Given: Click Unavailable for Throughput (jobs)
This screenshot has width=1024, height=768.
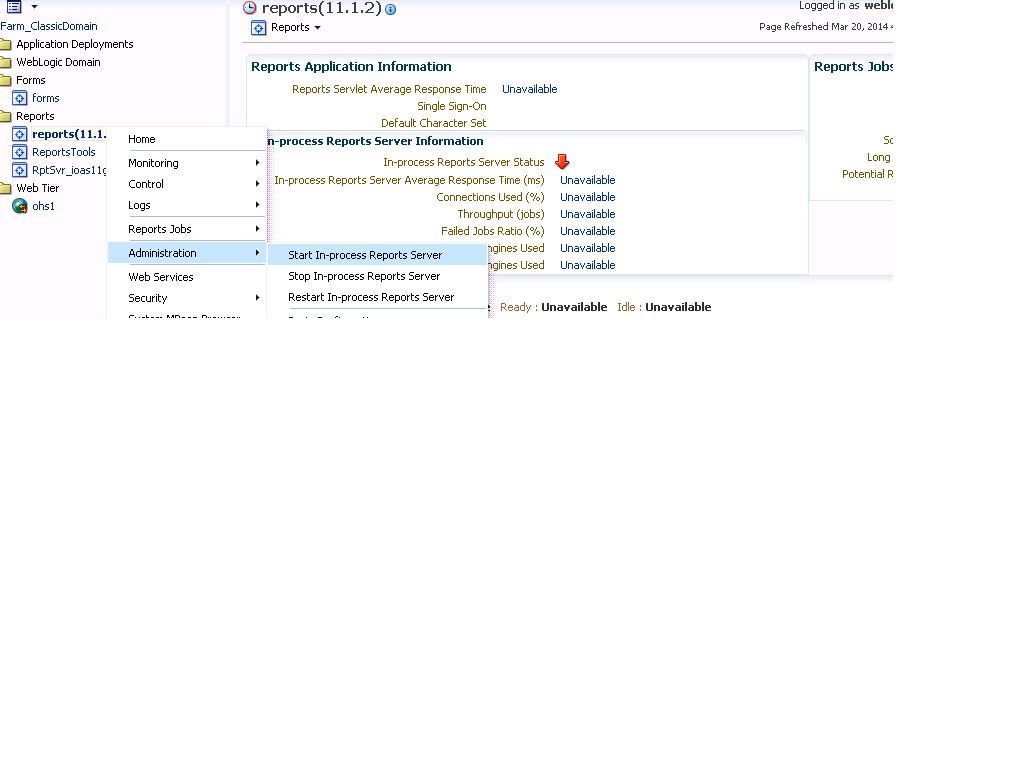Looking at the screenshot, I should click(x=588, y=214).
